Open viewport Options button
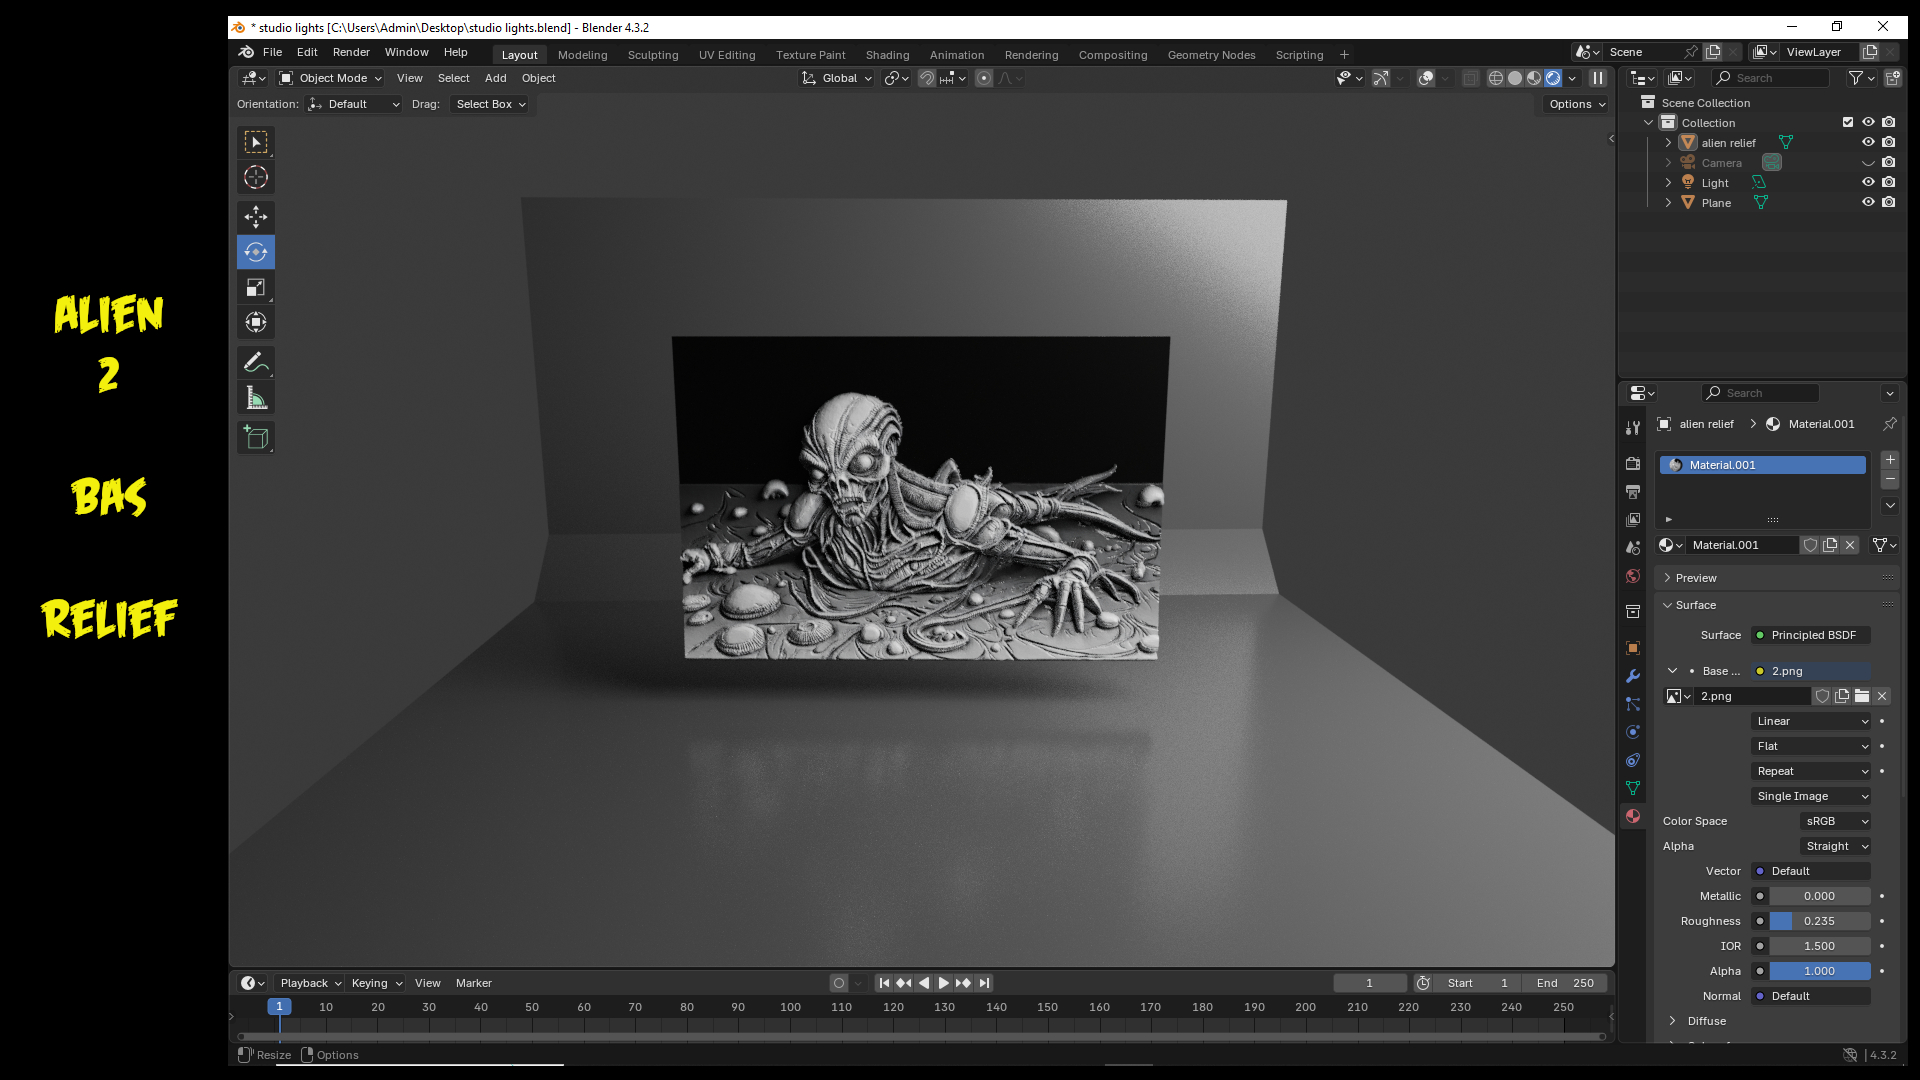Viewport: 1920px width, 1080px height. (x=1577, y=104)
